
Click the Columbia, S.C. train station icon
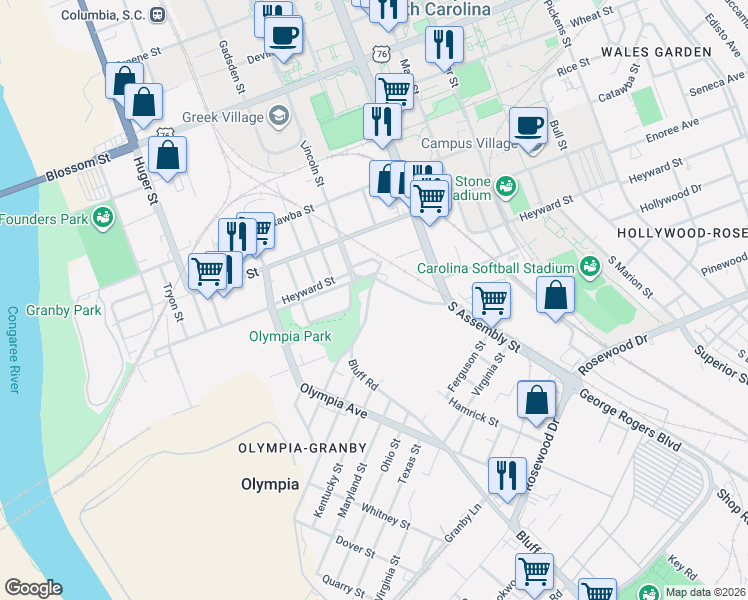pyautogui.click(x=157, y=15)
